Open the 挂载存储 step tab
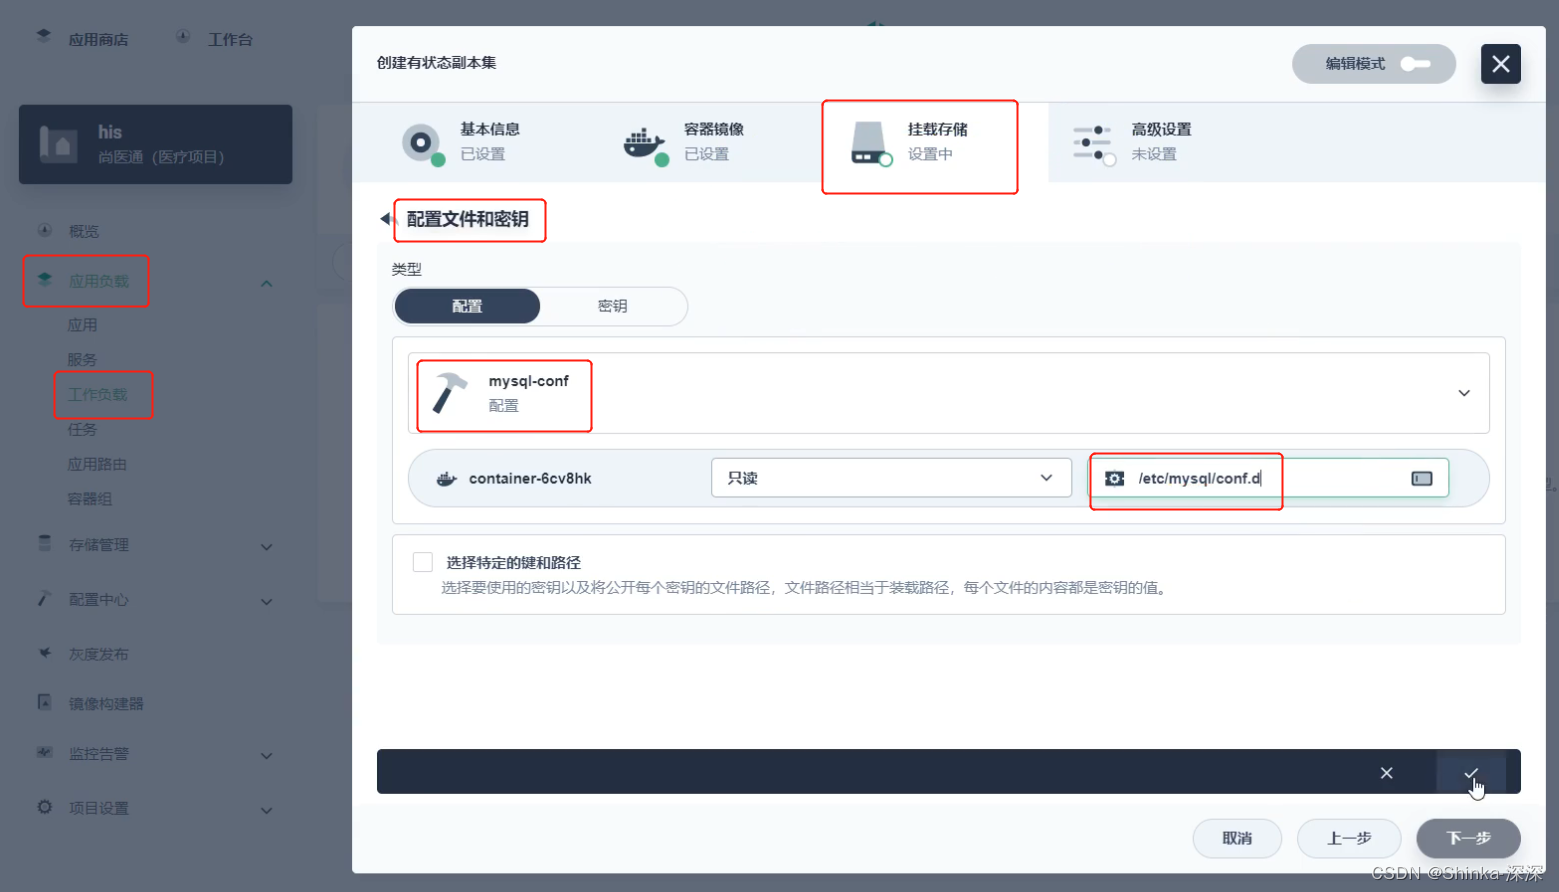 click(x=936, y=142)
